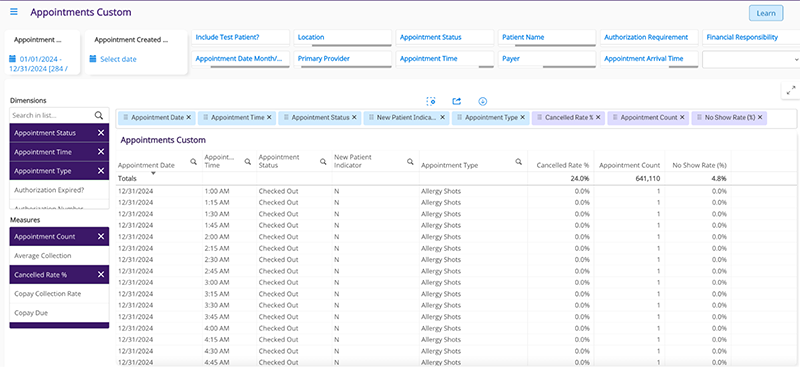Remove New Patient Indicator chip
The image size is (800, 367).
(x=442, y=117)
